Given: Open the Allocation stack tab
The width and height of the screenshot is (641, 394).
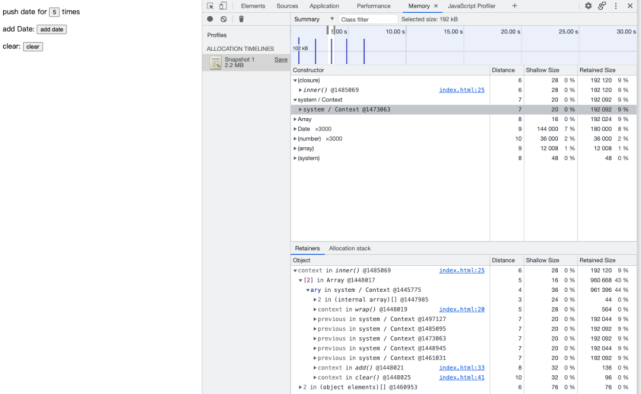Looking at the screenshot, I should tap(350, 248).
